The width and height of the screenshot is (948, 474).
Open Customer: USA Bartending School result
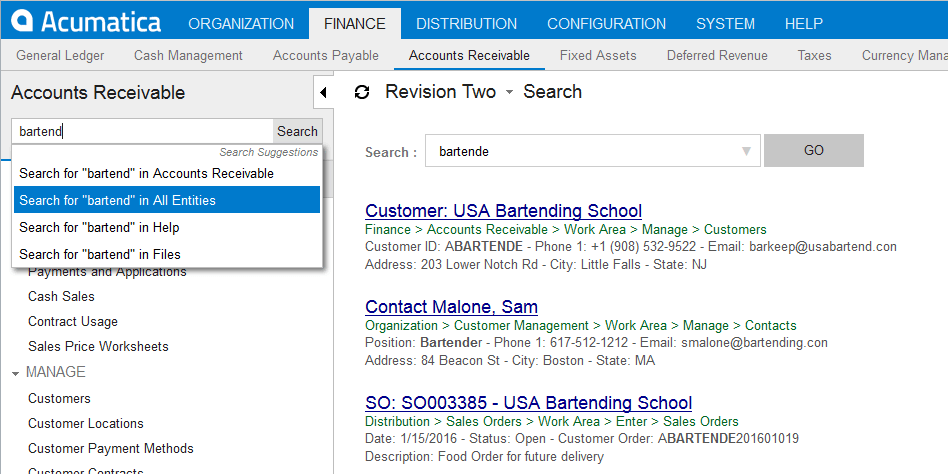504,211
